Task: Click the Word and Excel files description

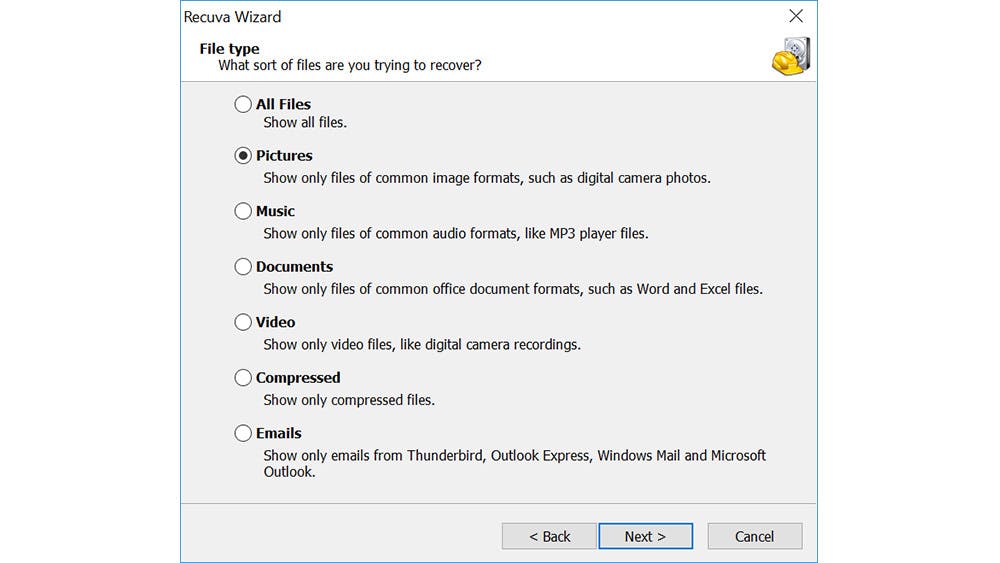Action: 513,289
